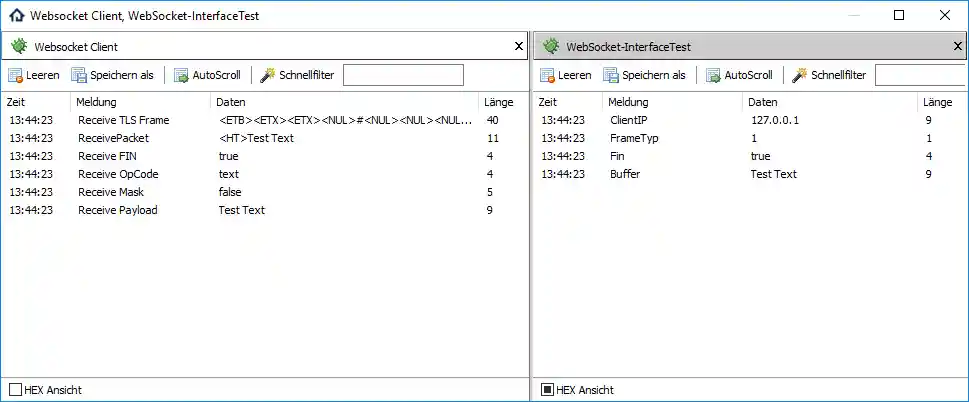
Task: Sort by Länge column in Websocket Client
Action: coord(502,102)
